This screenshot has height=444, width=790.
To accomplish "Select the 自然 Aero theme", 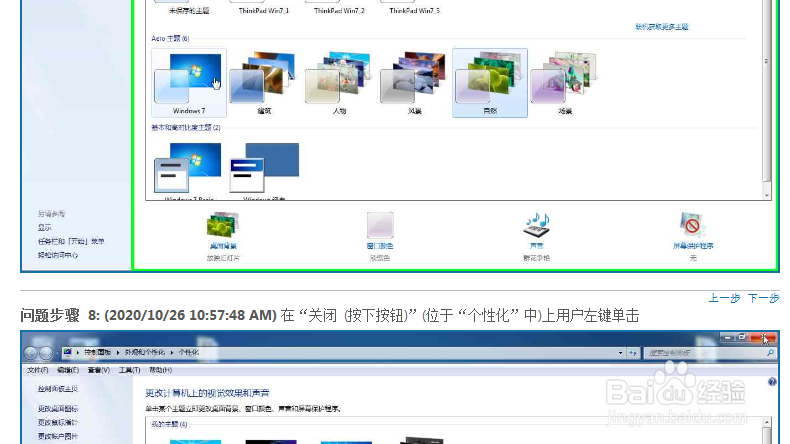I will click(x=490, y=83).
